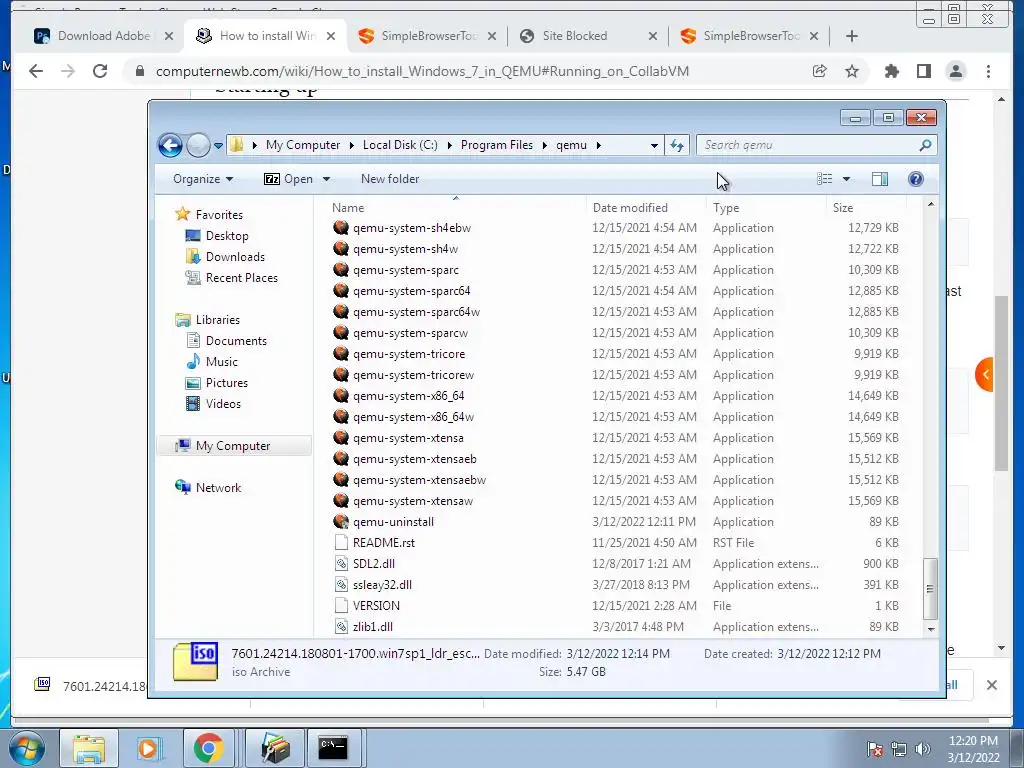Image resolution: width=1024 pixels, height=768 pixels.
Task: Expand the arrow after qemu in breadcrumb
Action: click(598, 145)
